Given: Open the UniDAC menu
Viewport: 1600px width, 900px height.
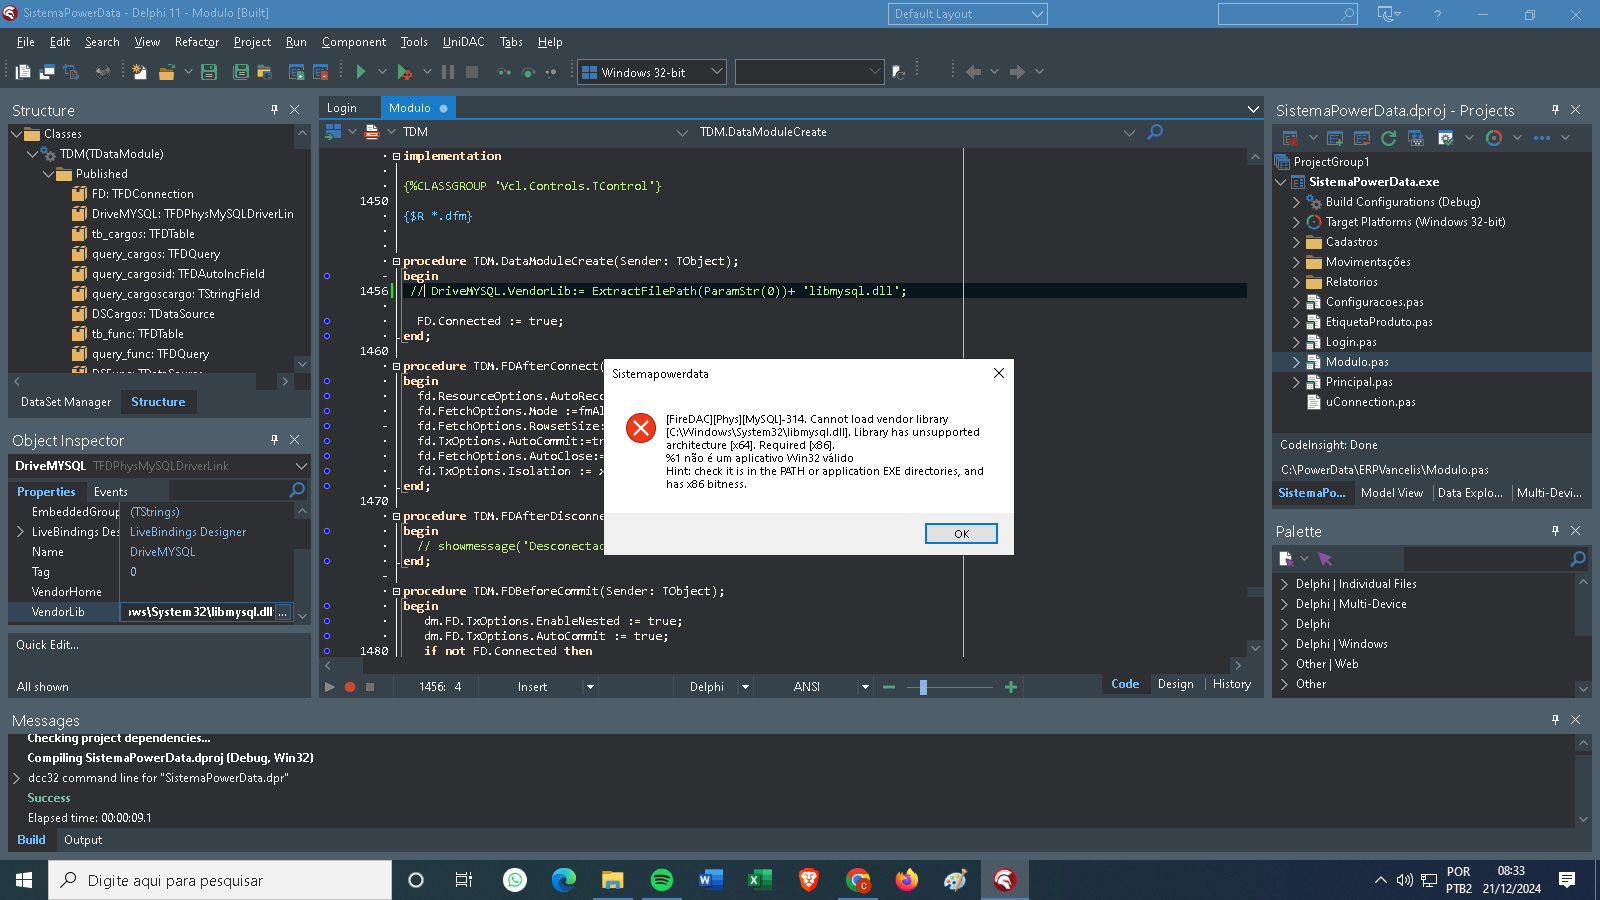Looking at the screenshot, I should coord(463,42).
